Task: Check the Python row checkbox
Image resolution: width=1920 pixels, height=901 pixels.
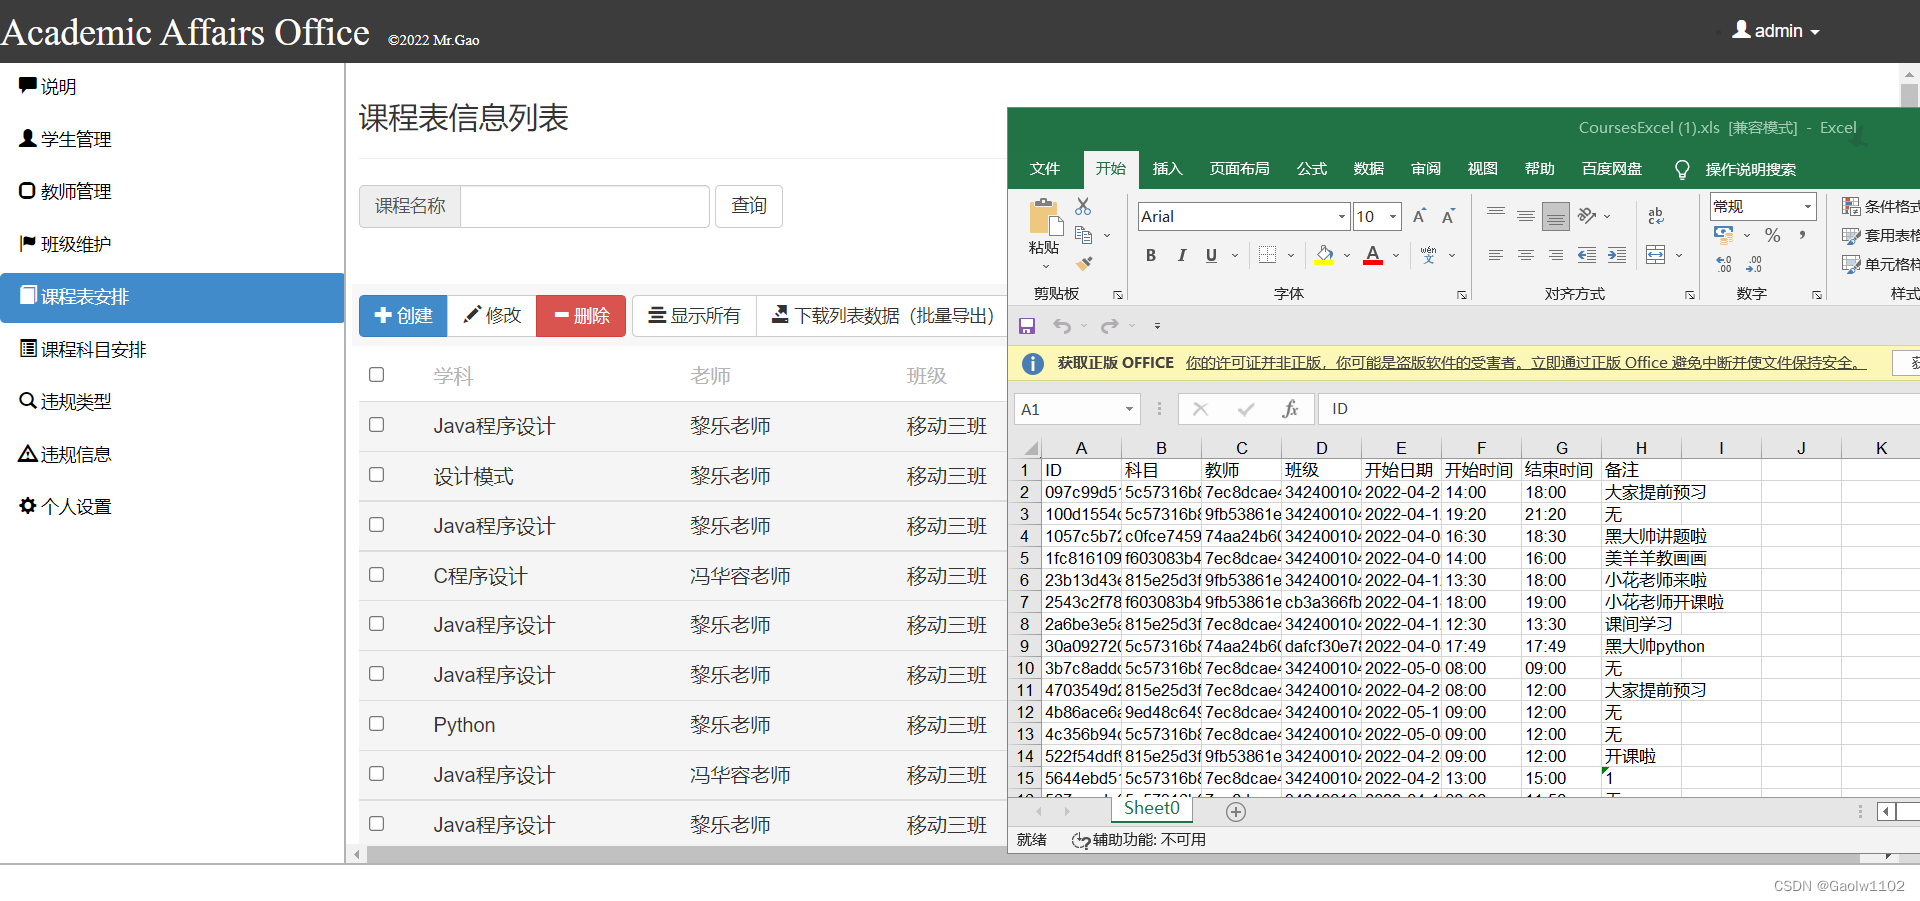Action: coord(376,724)
